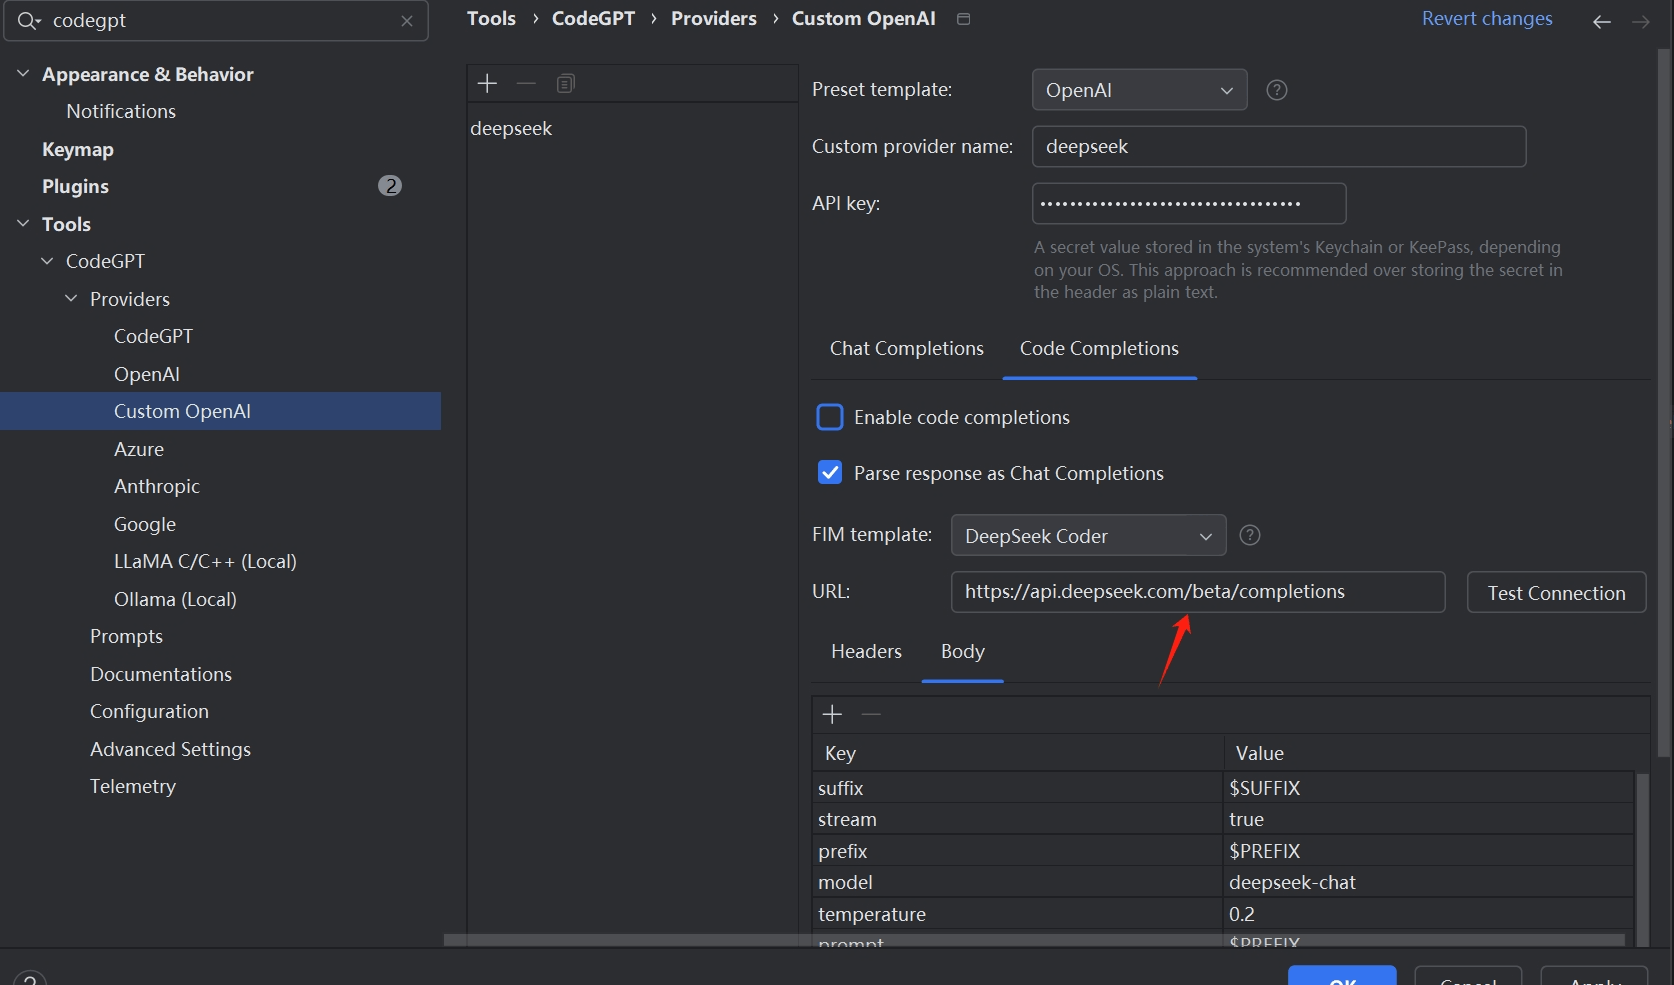Click the settings search field
Image resolution: width=1674 pixels, height=985 pixels.
(216, 21)
